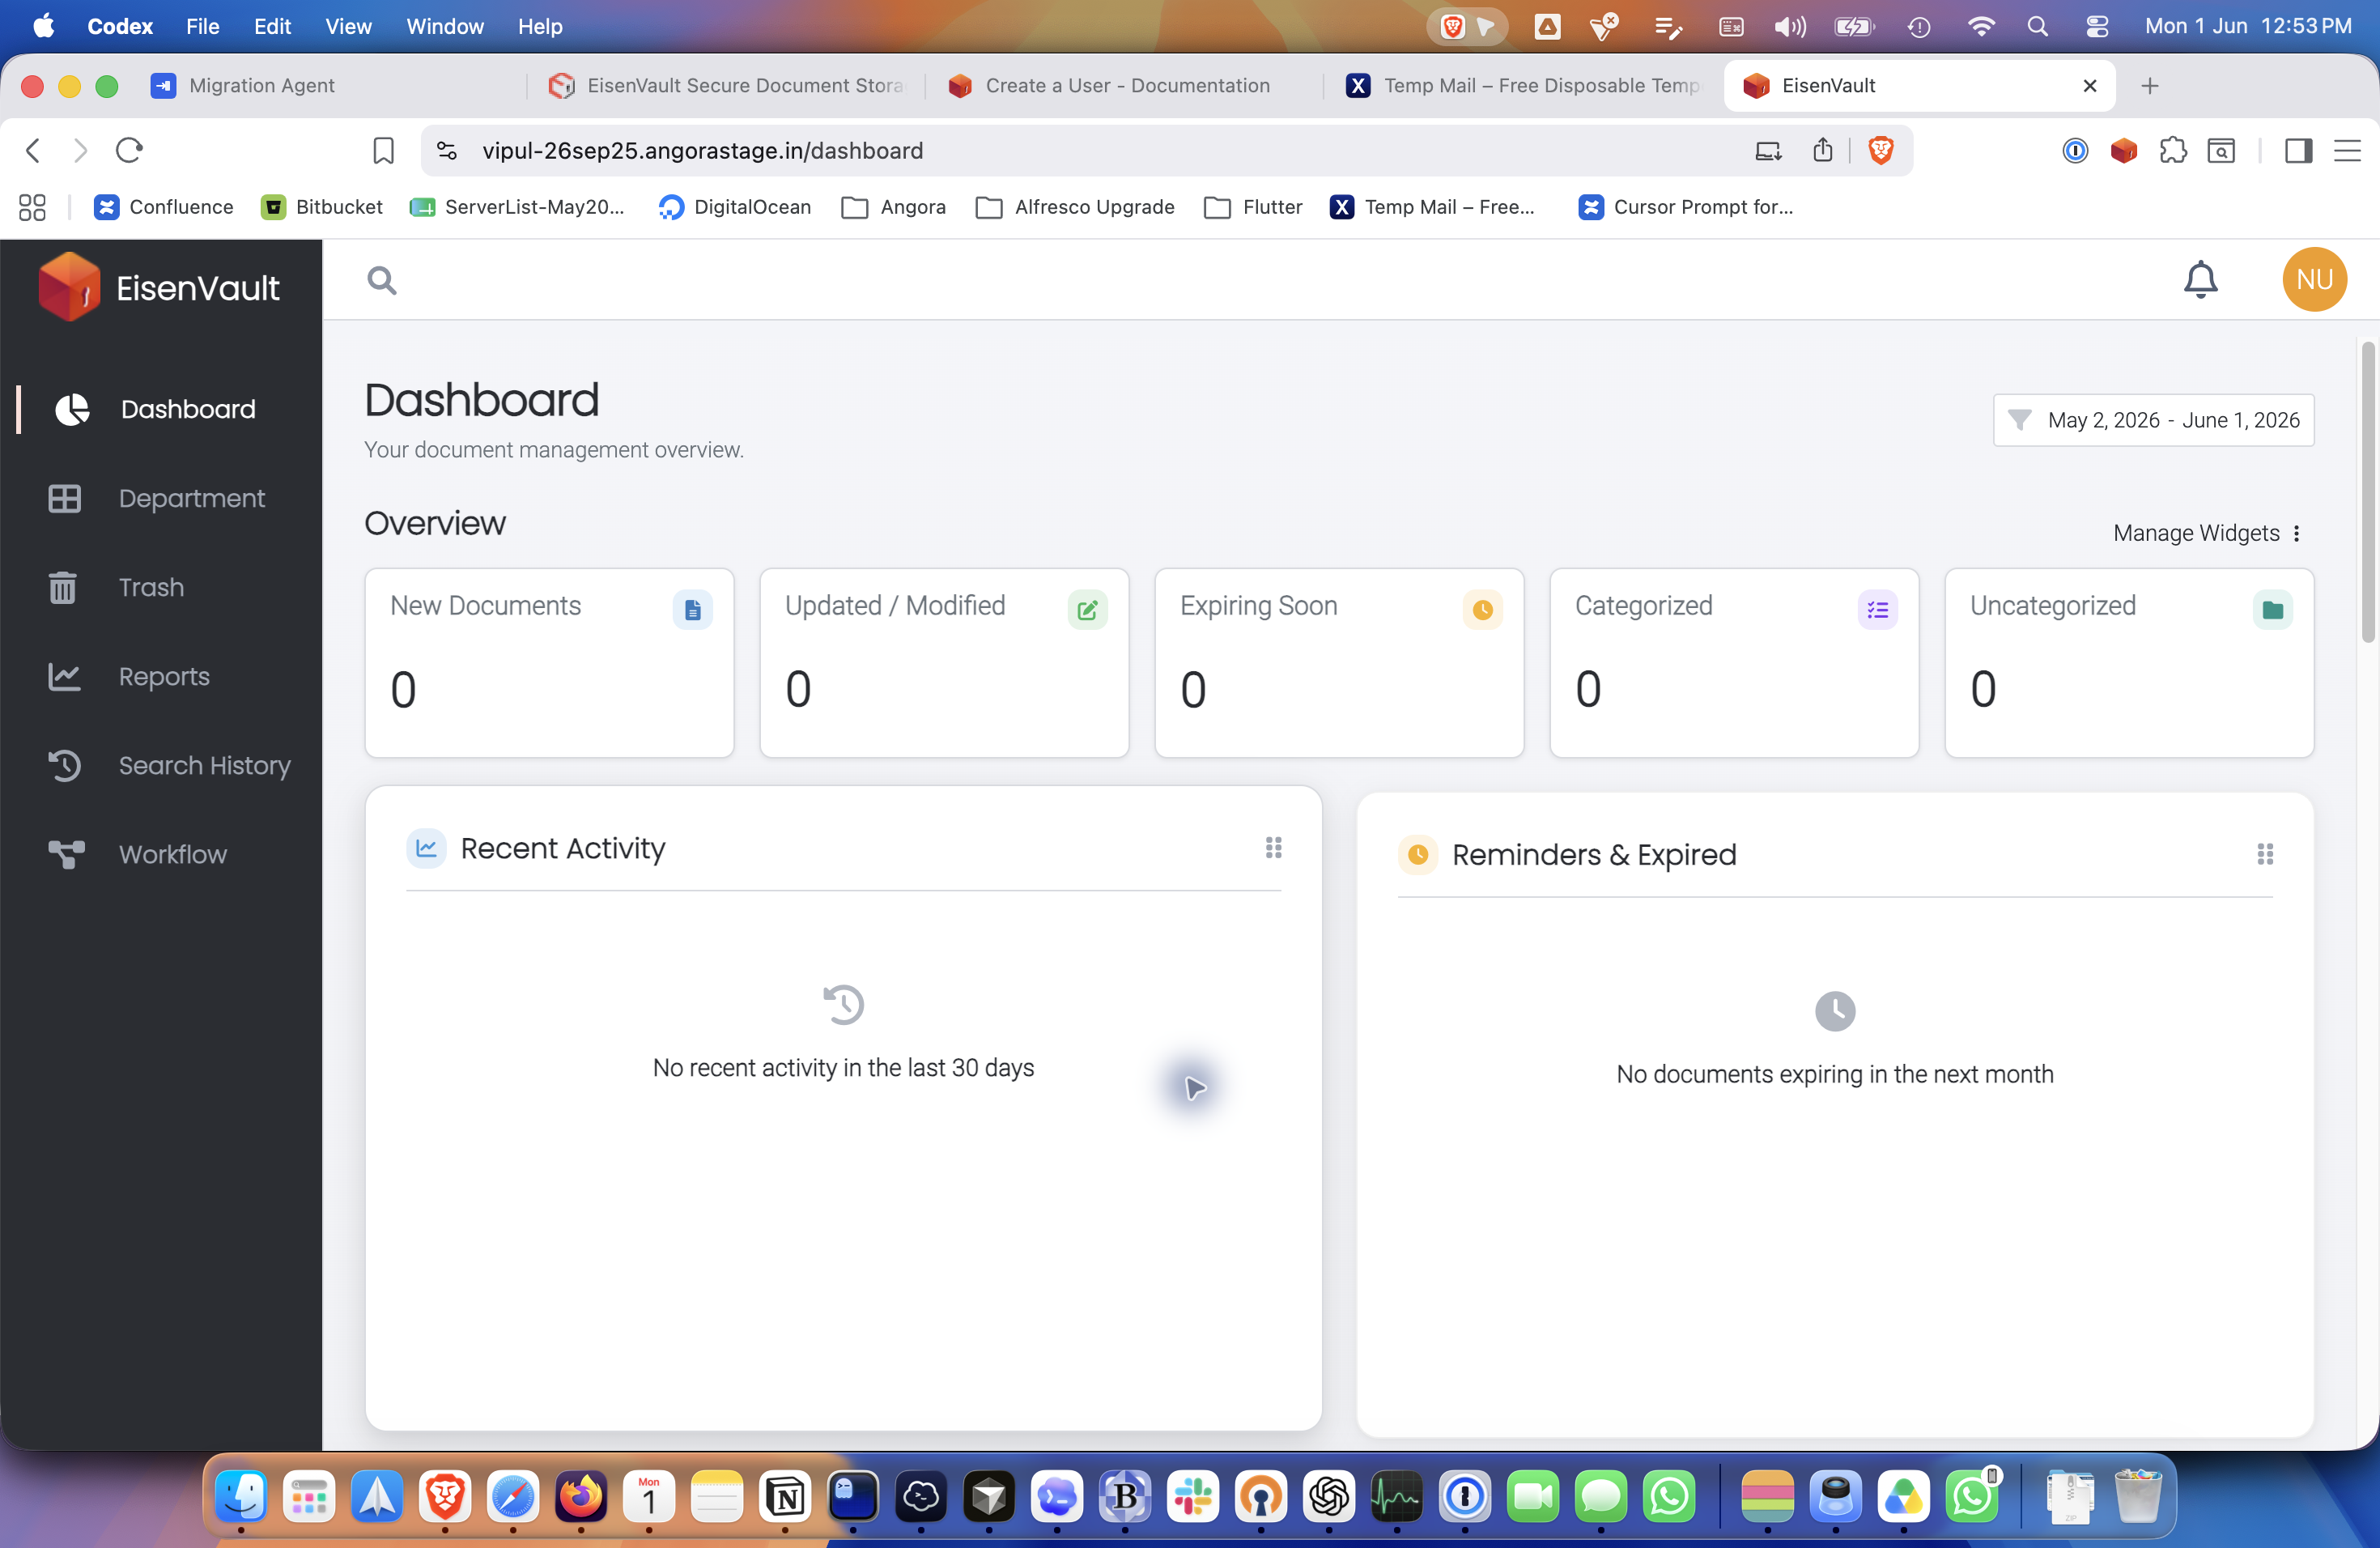Click the Recent Activity chart icon

(x=426, y=848)
